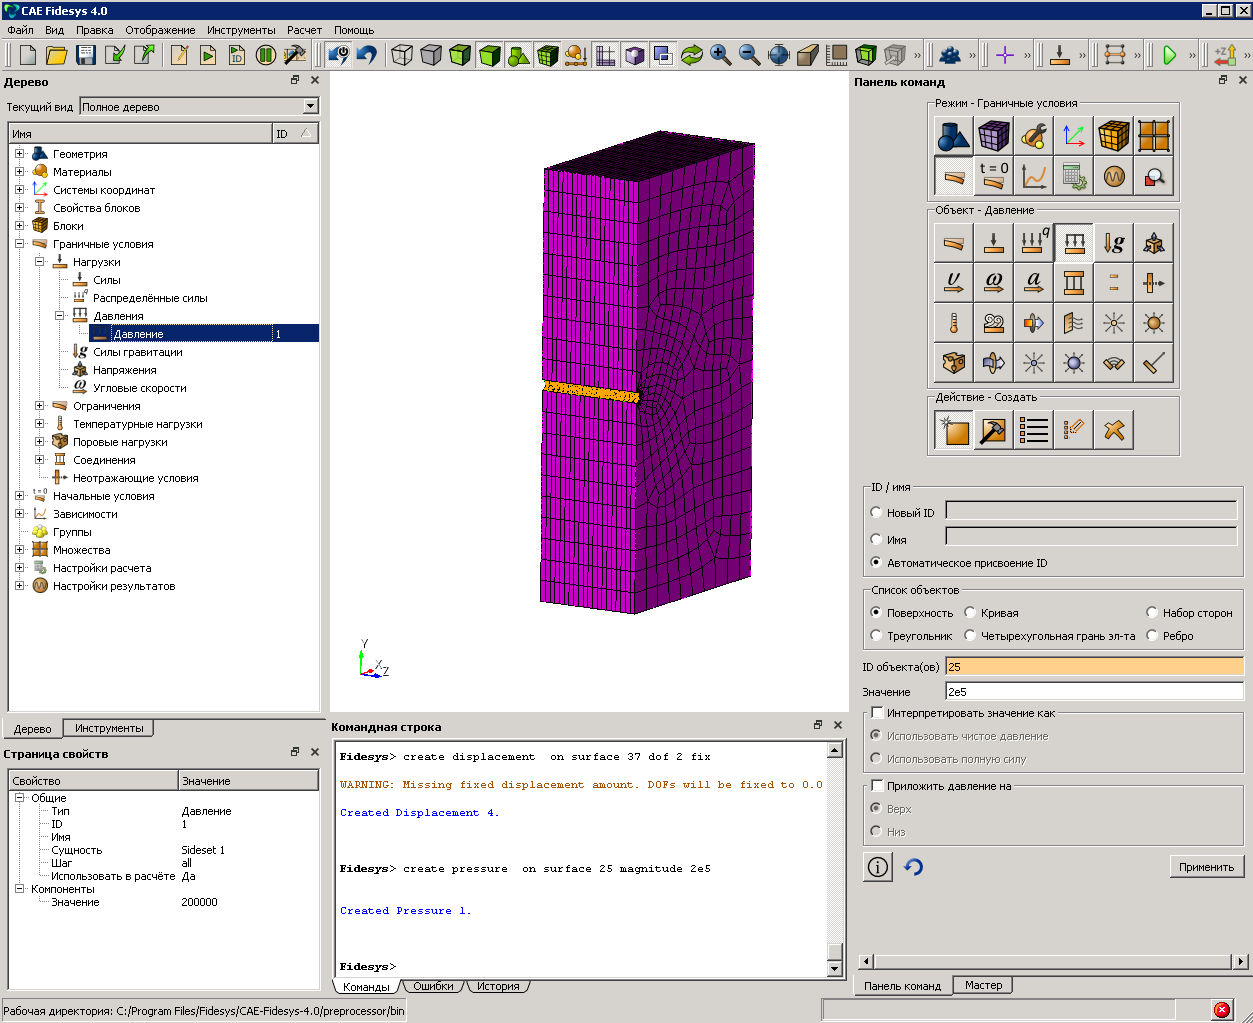This screenshot has height=1023, width=1253.
Task: Collapse the 'Нагрузки' tree node
Action: click(39, 261)
